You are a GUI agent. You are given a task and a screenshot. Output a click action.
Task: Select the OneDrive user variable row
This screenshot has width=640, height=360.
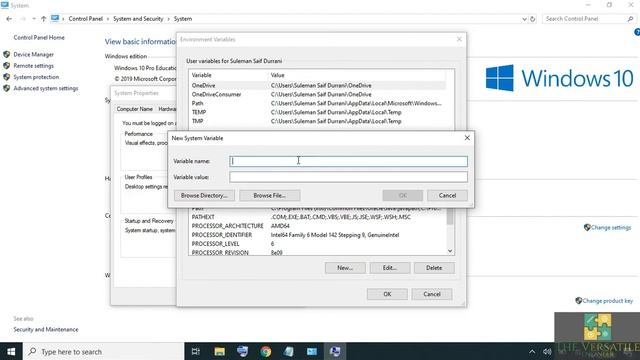point(318,85)
